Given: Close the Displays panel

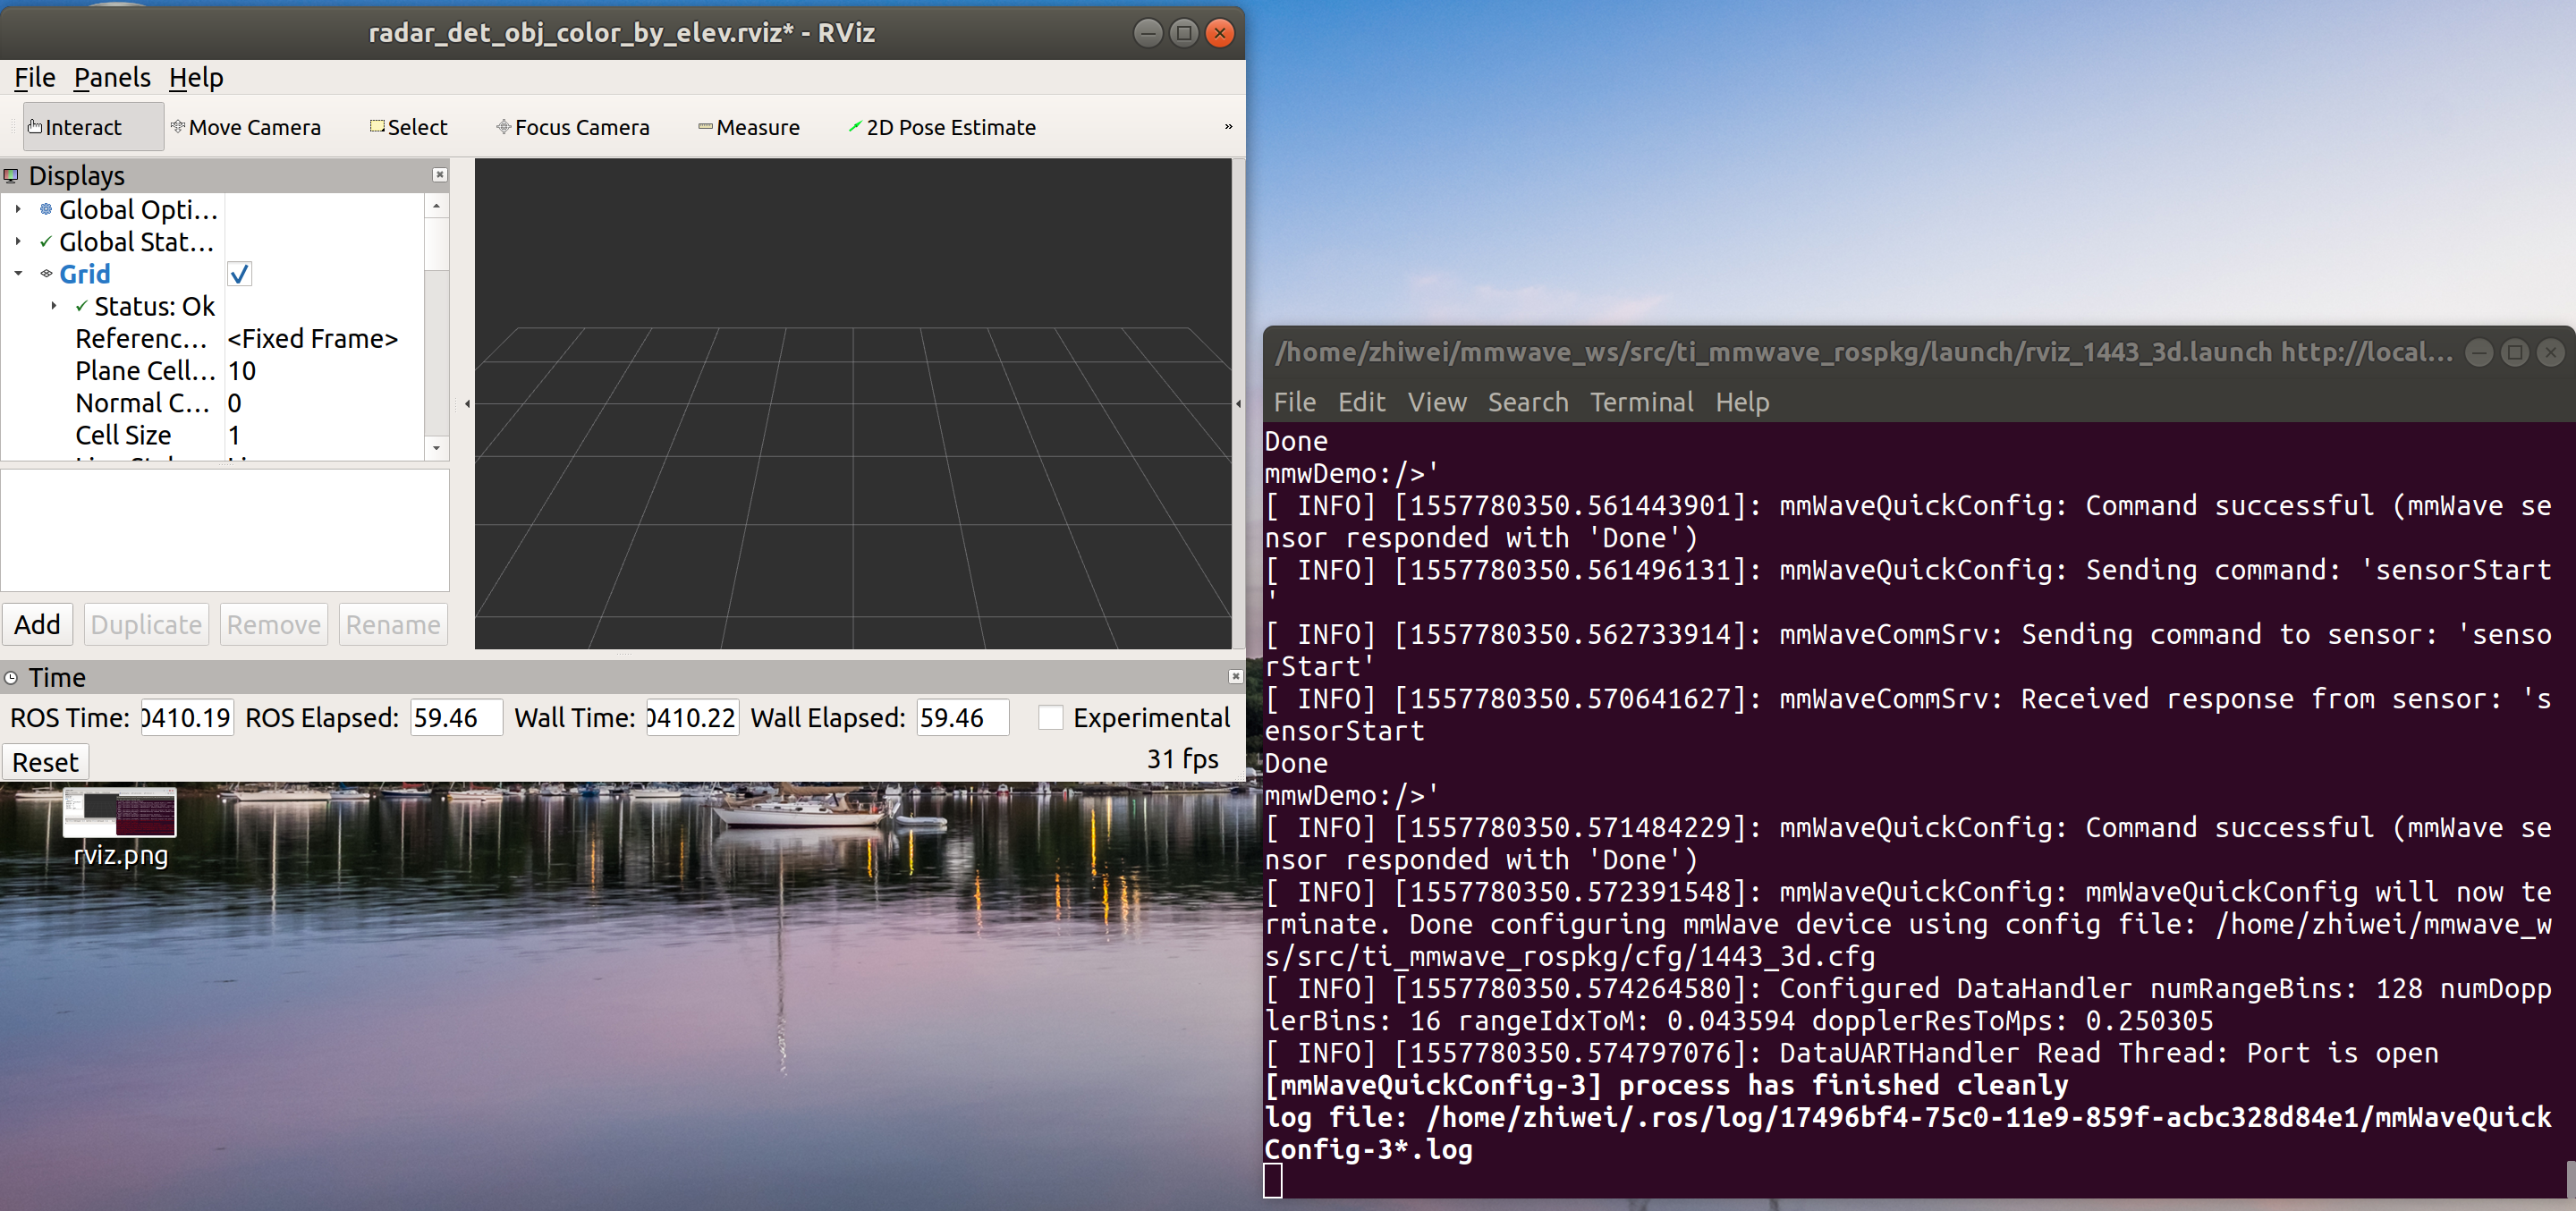Looking at the screenshot, I should pos(439,175).
